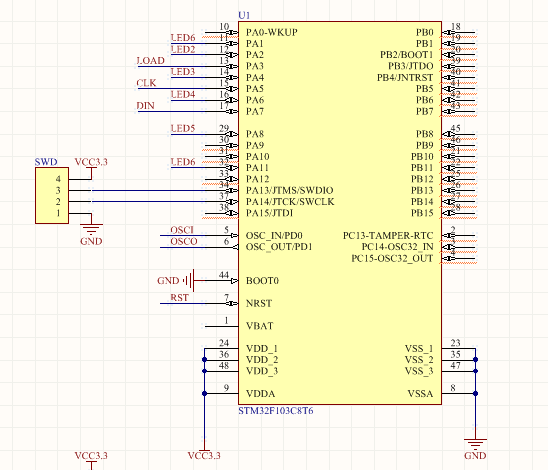Click pin number 1 on the VBAT line
This screenshot has height=470, width=548.
(x=226, y=320)
